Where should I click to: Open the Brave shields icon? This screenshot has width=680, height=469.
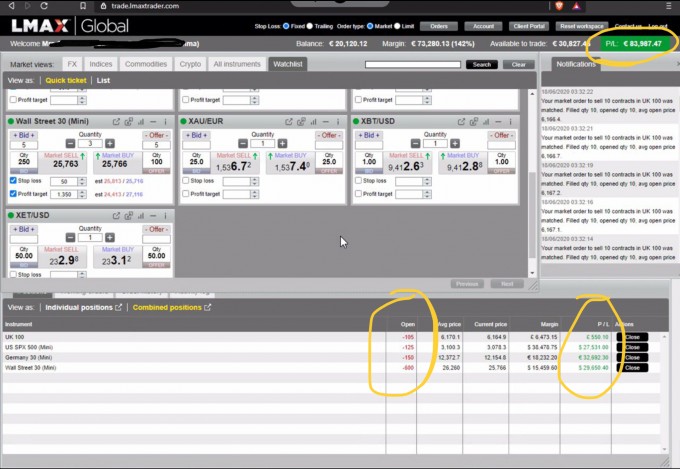[559, 6]
